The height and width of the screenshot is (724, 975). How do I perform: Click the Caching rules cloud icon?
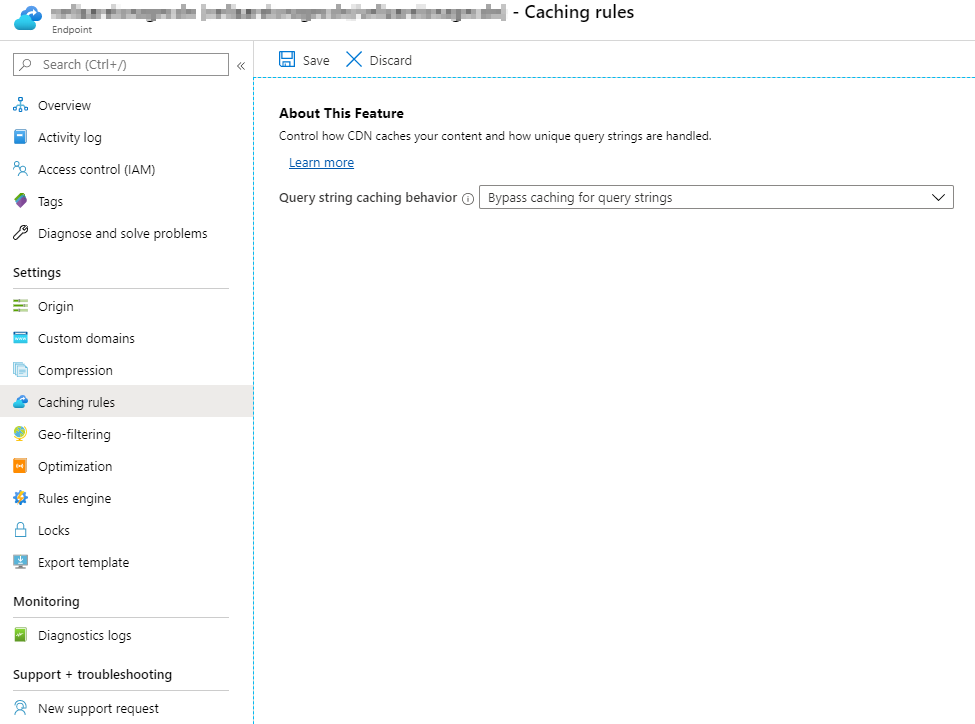pyautogui.click(x=21, y=402)
